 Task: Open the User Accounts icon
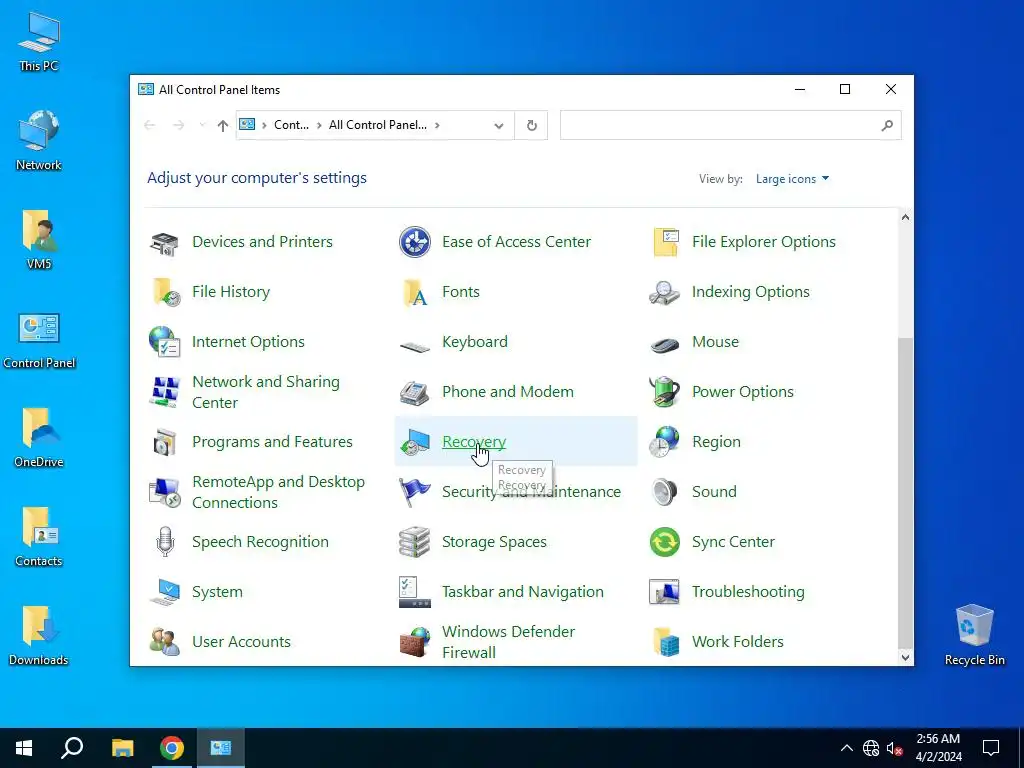point(165,642)
